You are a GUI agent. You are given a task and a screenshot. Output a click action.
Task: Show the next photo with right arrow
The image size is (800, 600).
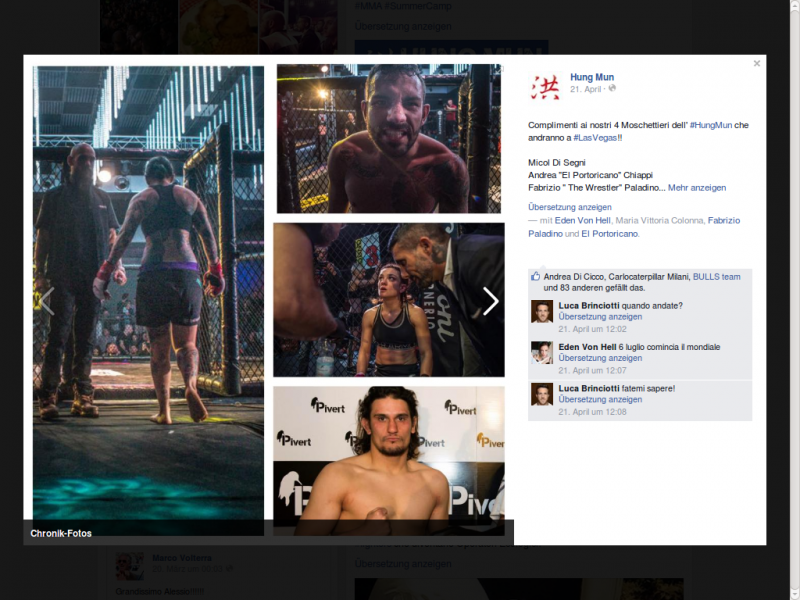[490, 301]
